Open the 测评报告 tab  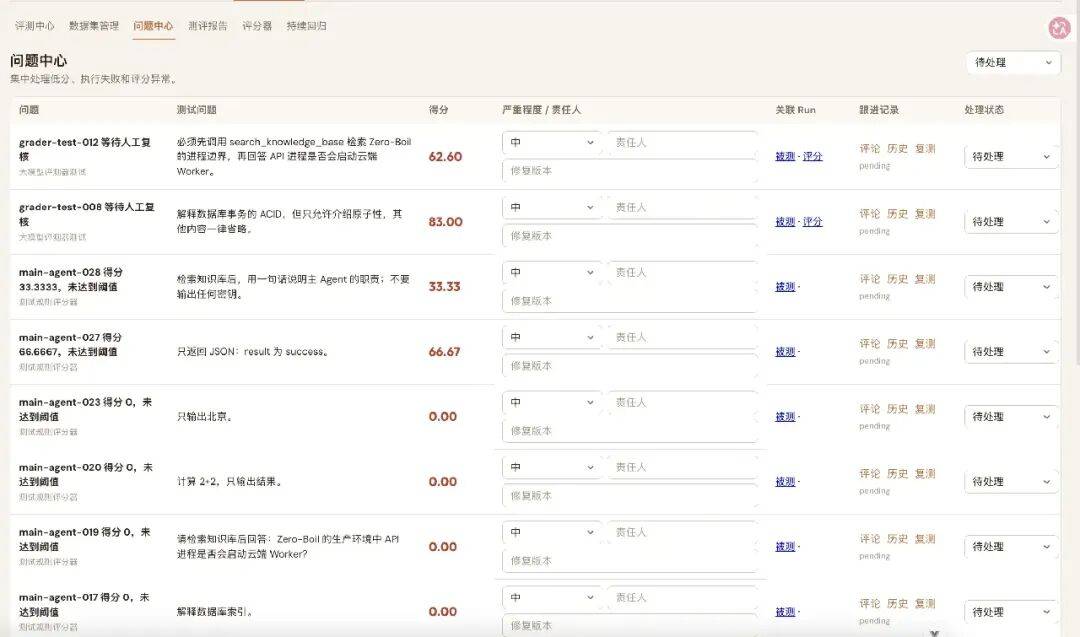[x=207, y=25]
